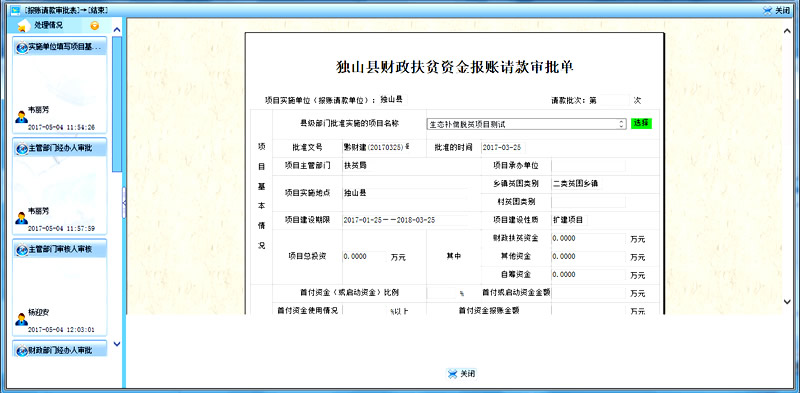Click the globe icon beside 主管部门审核人审核
This screenshot has width=800, height=393.
[22, 250]
